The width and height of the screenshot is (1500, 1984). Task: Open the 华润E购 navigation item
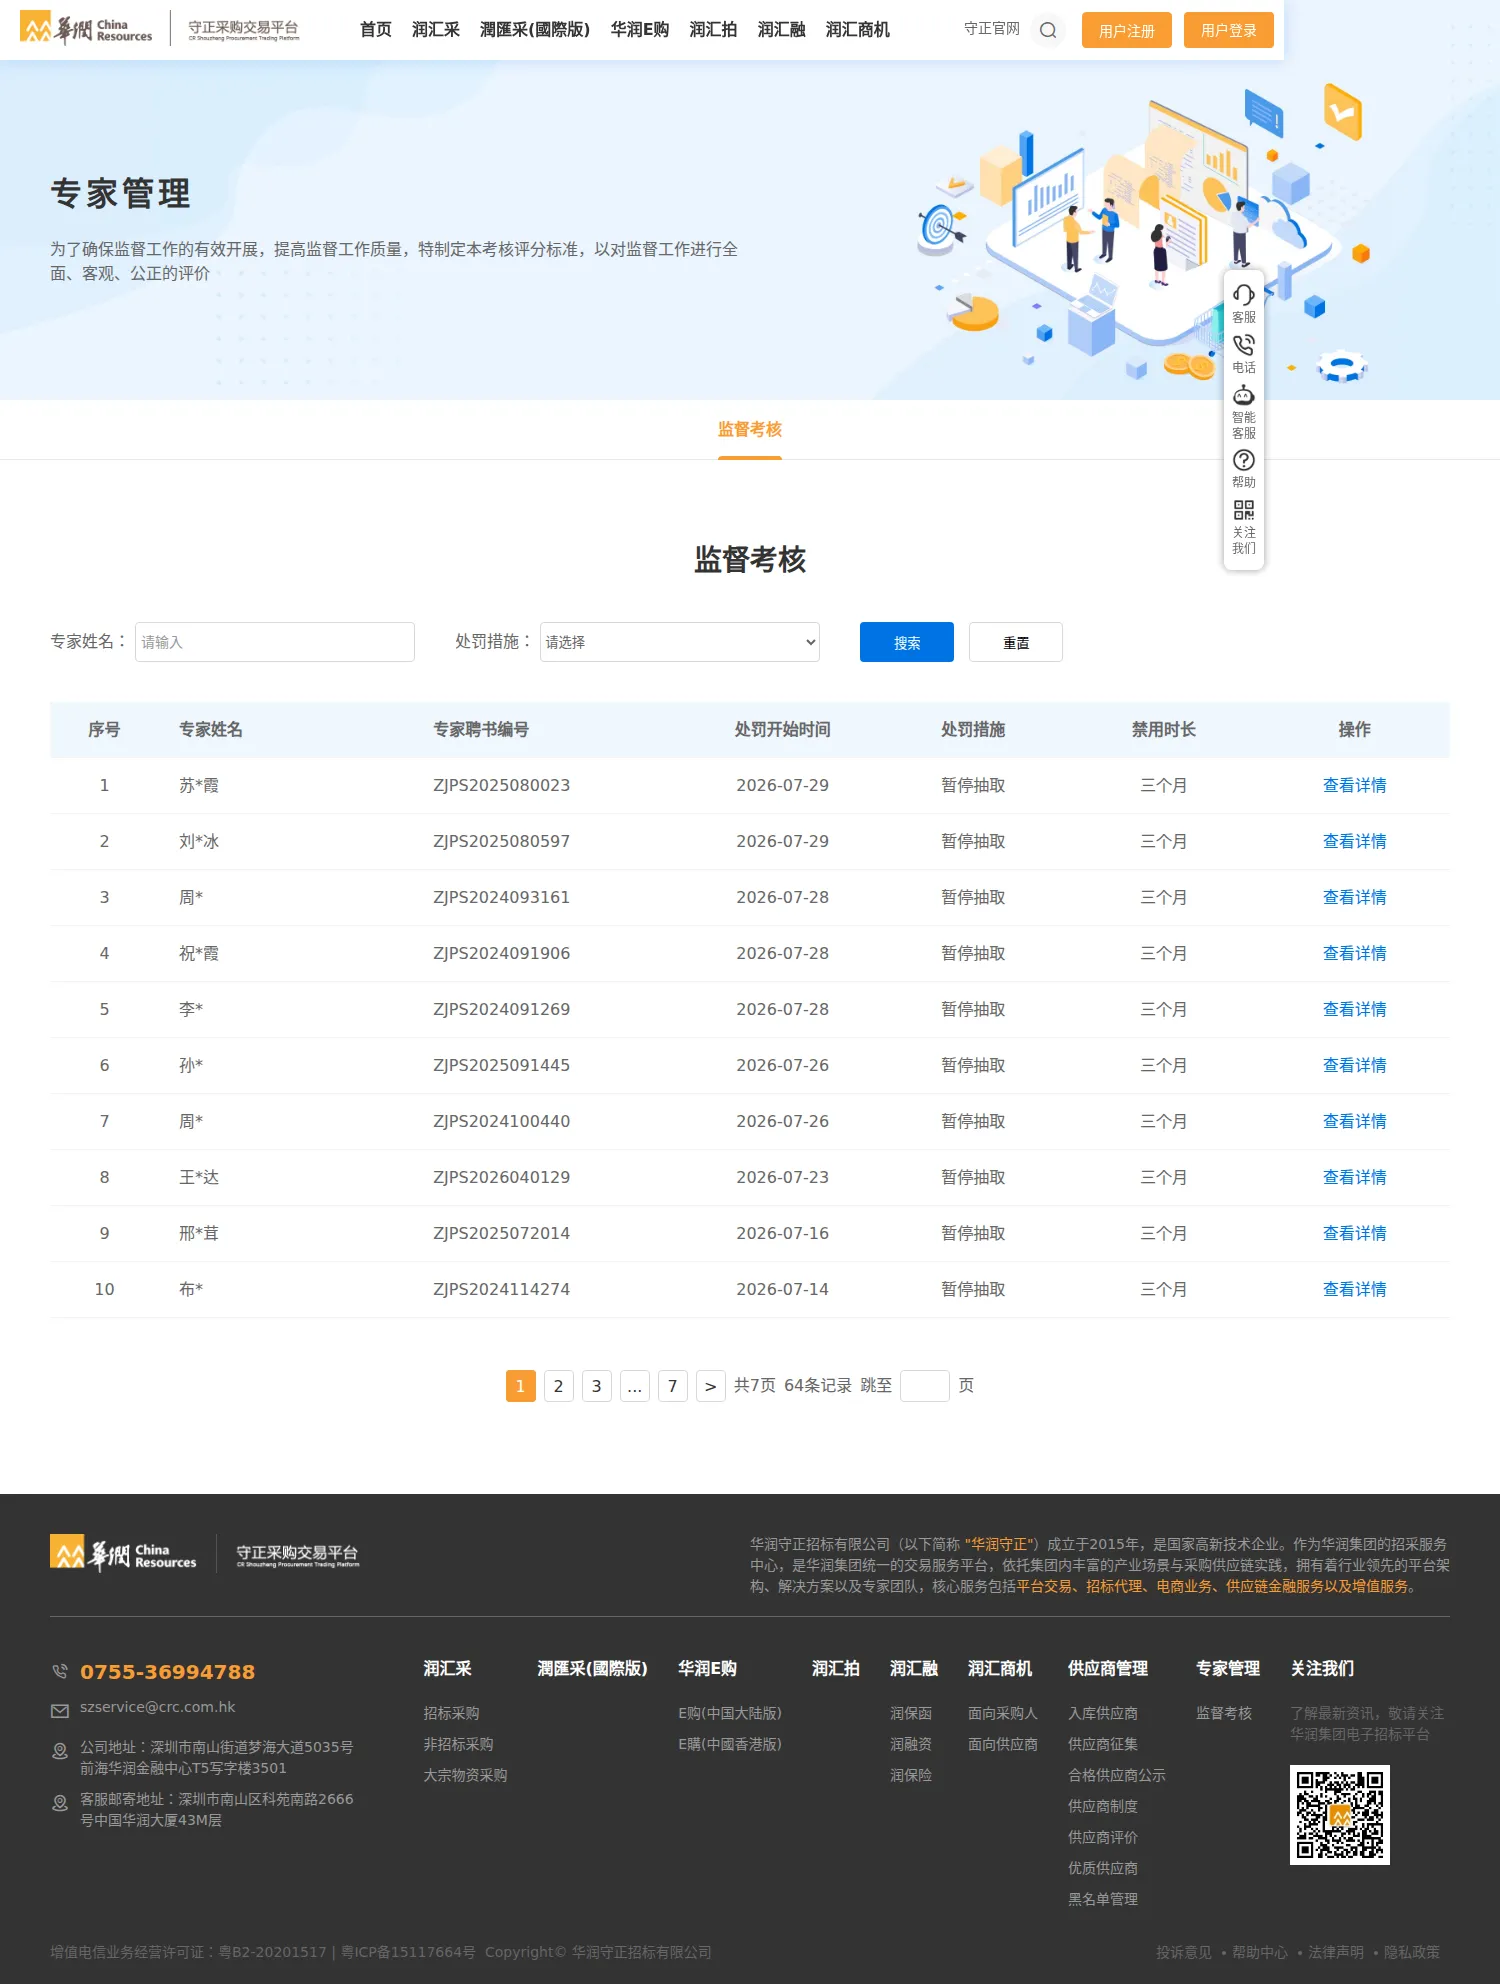640,30
